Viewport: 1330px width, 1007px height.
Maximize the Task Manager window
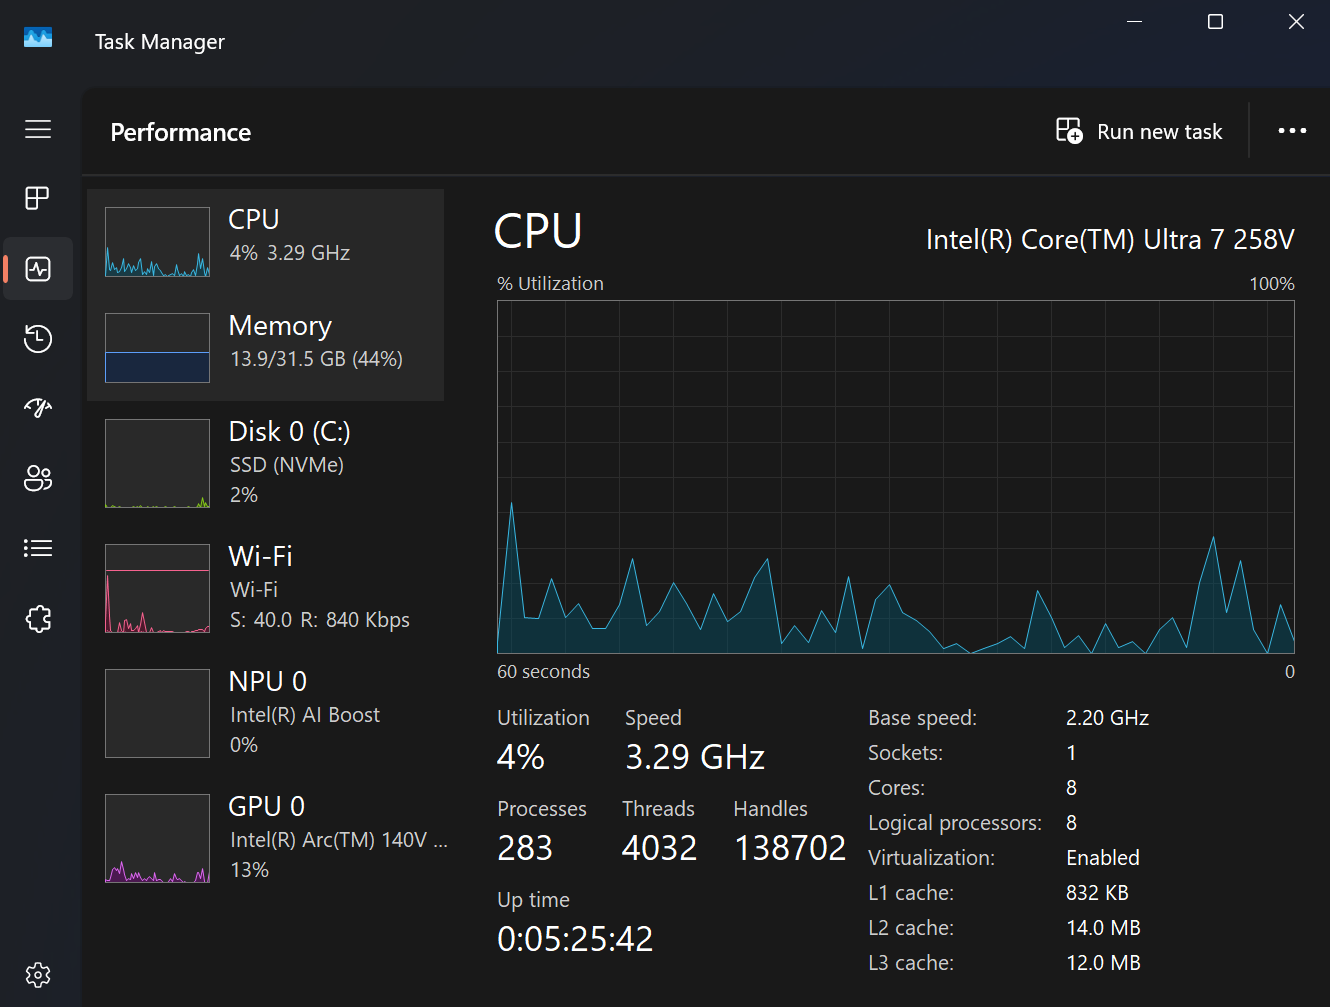[1215, 22]
